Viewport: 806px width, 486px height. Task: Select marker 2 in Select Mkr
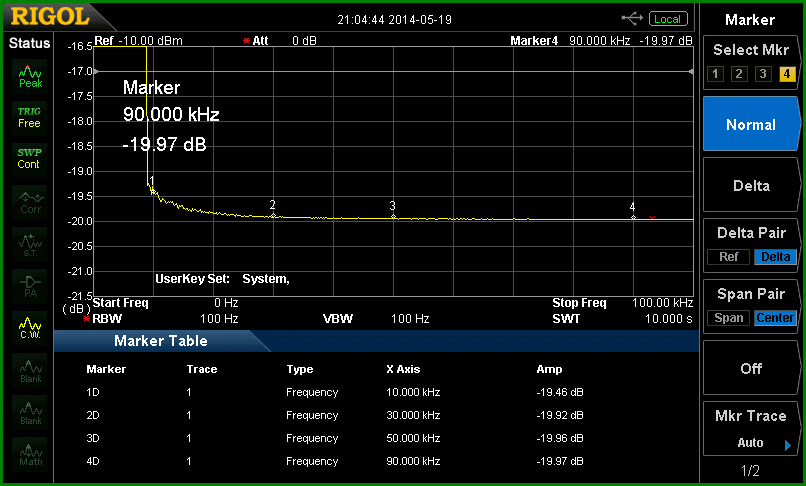[739, 74]
